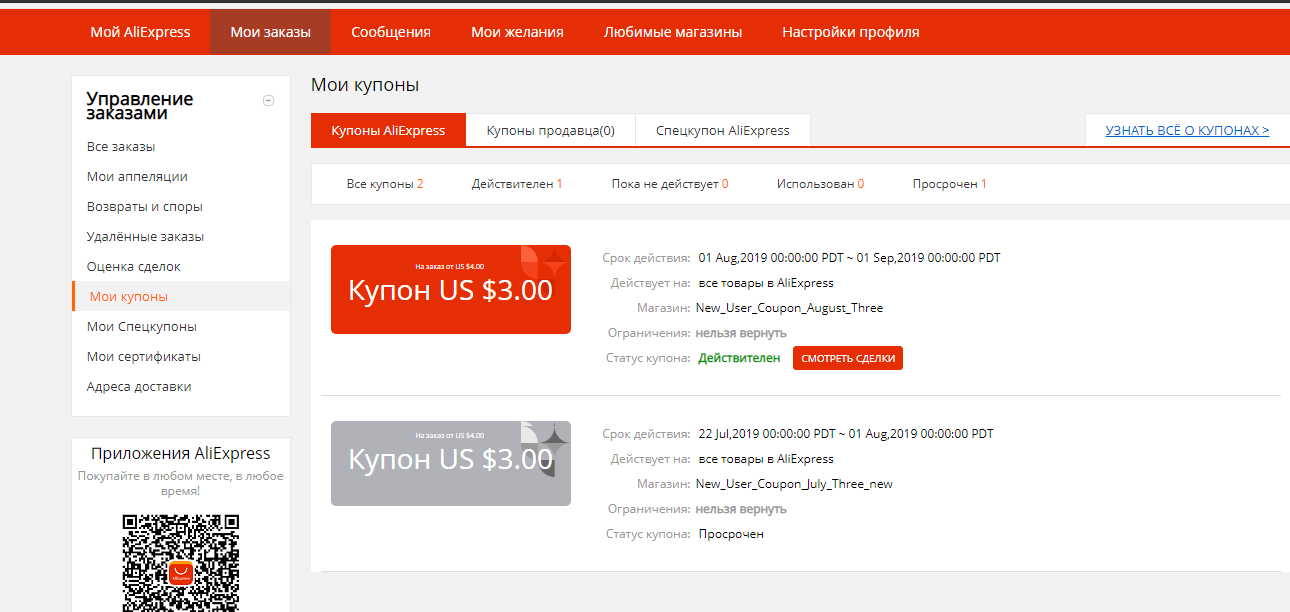Filter by Все купоны 2
The width and height of the screenshot is (1290, 612).
click(x=385, y=184)
